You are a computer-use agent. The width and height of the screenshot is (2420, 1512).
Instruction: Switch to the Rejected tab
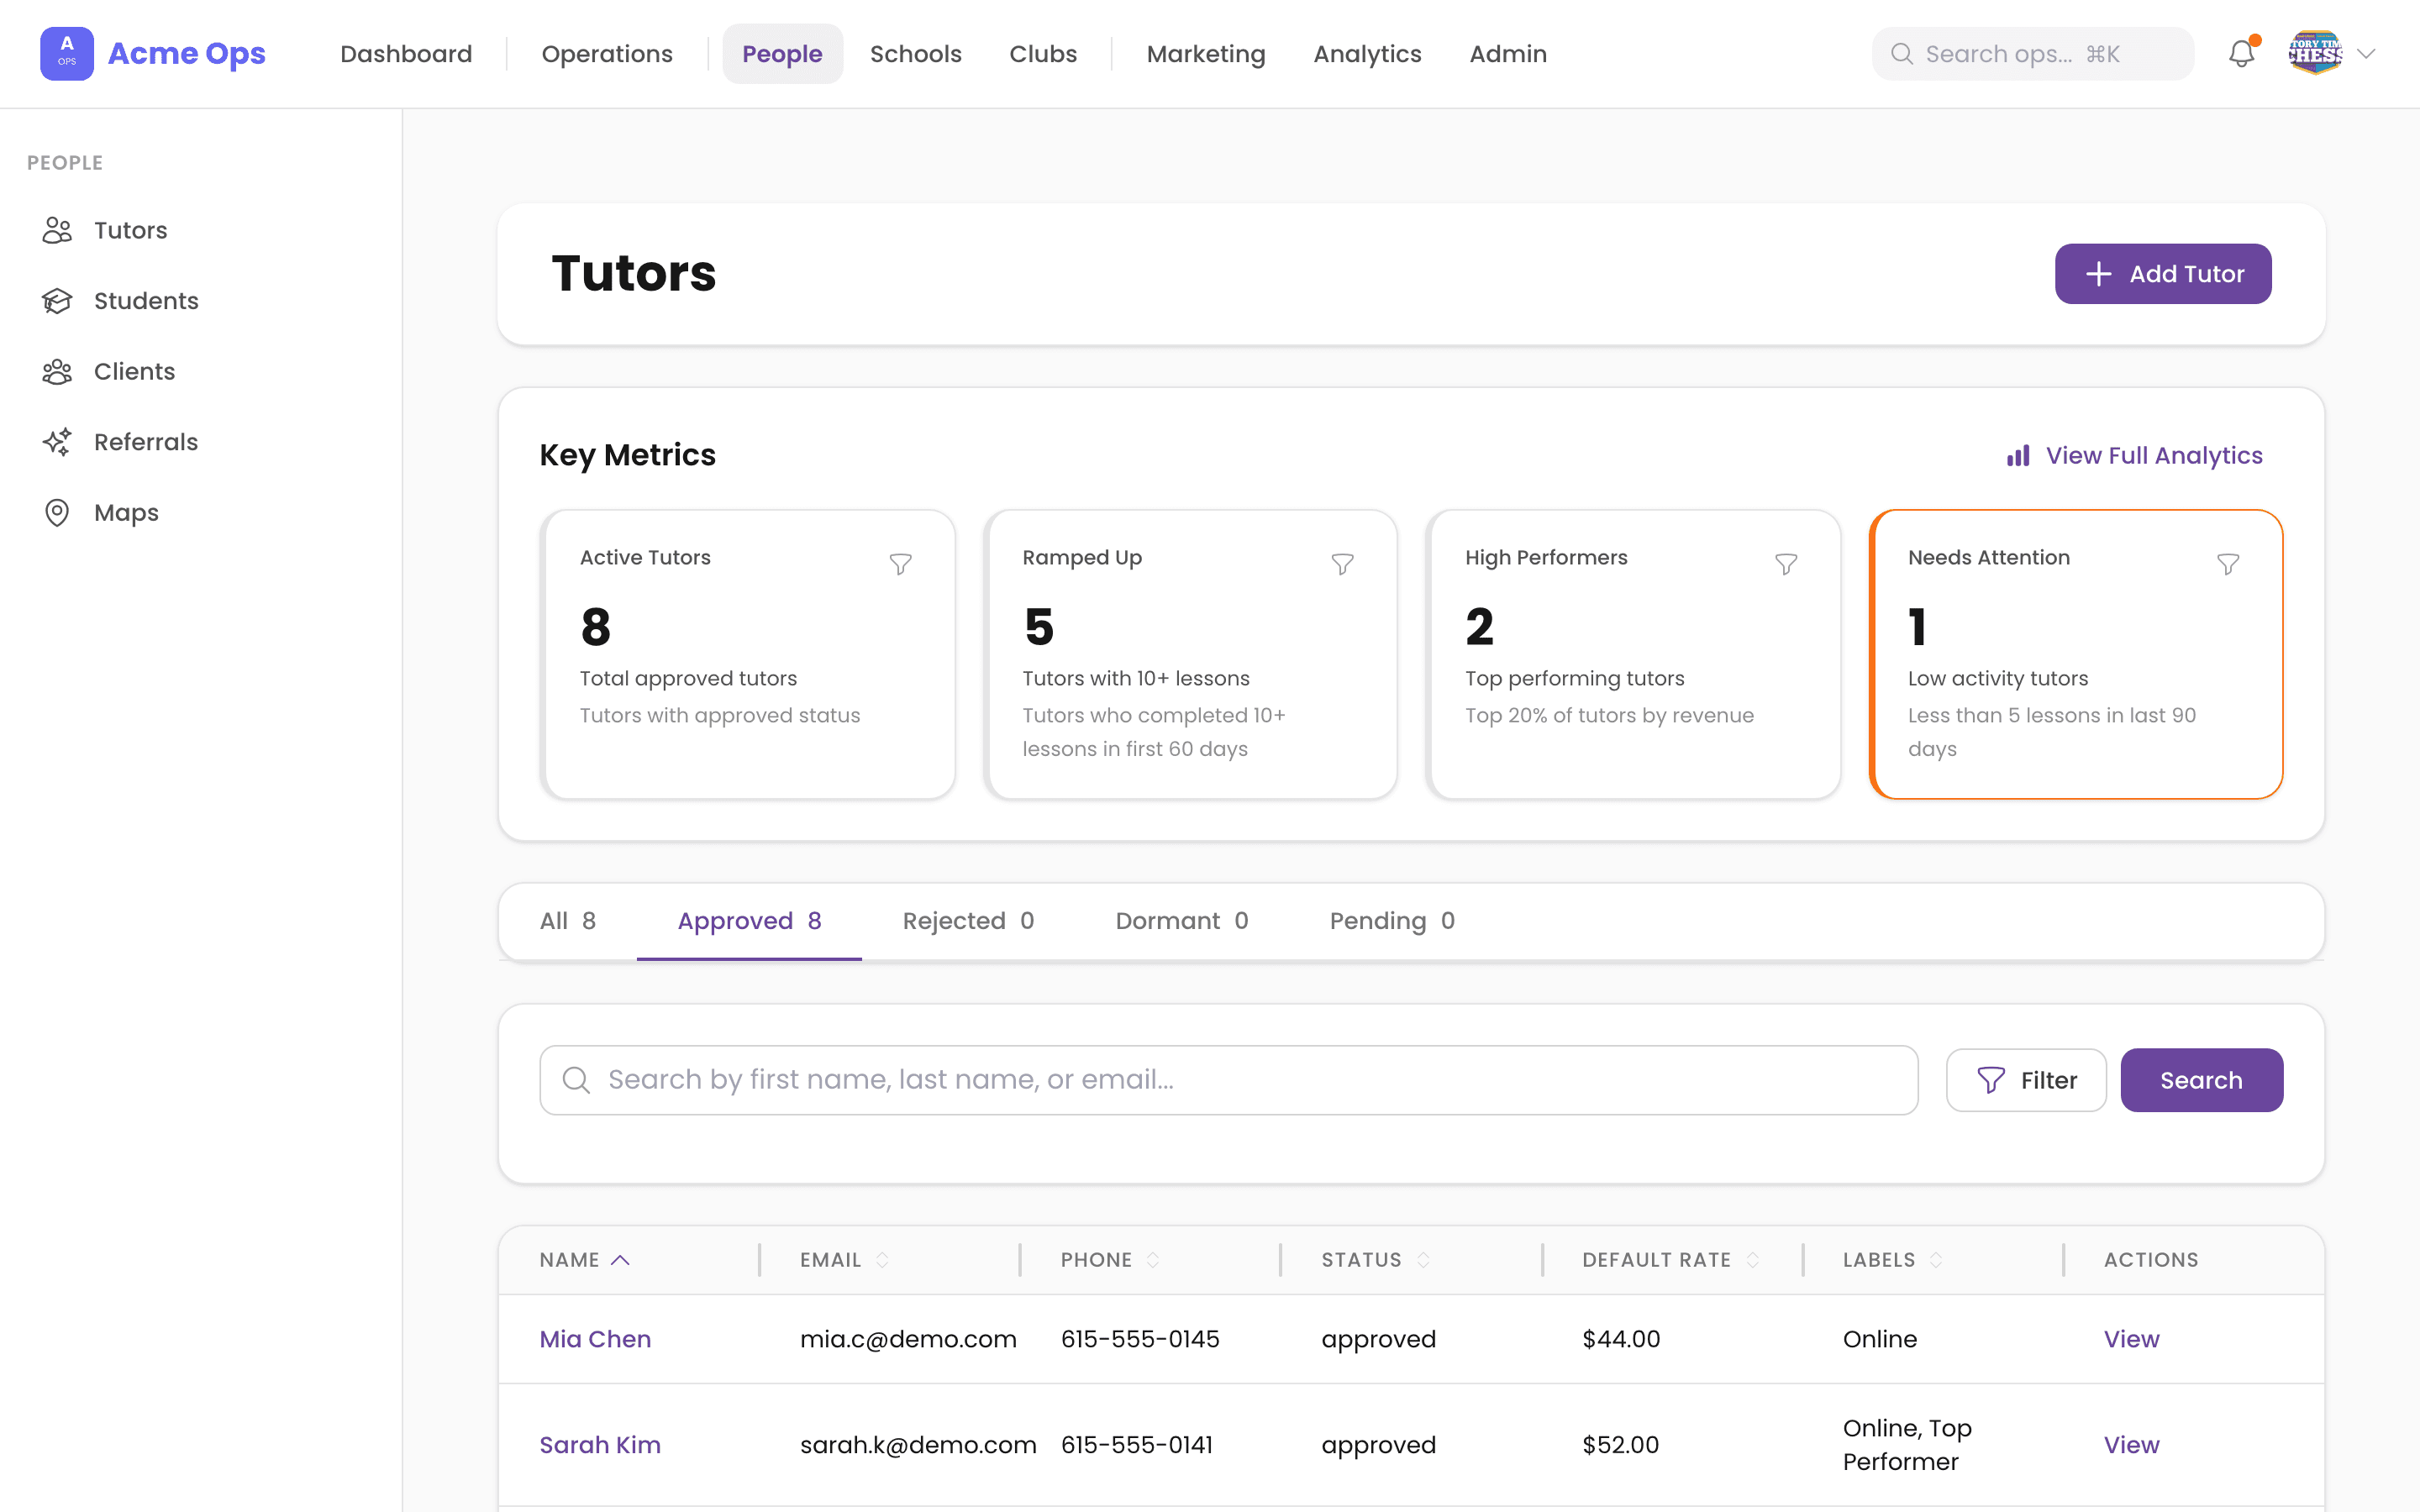[968, 921]
